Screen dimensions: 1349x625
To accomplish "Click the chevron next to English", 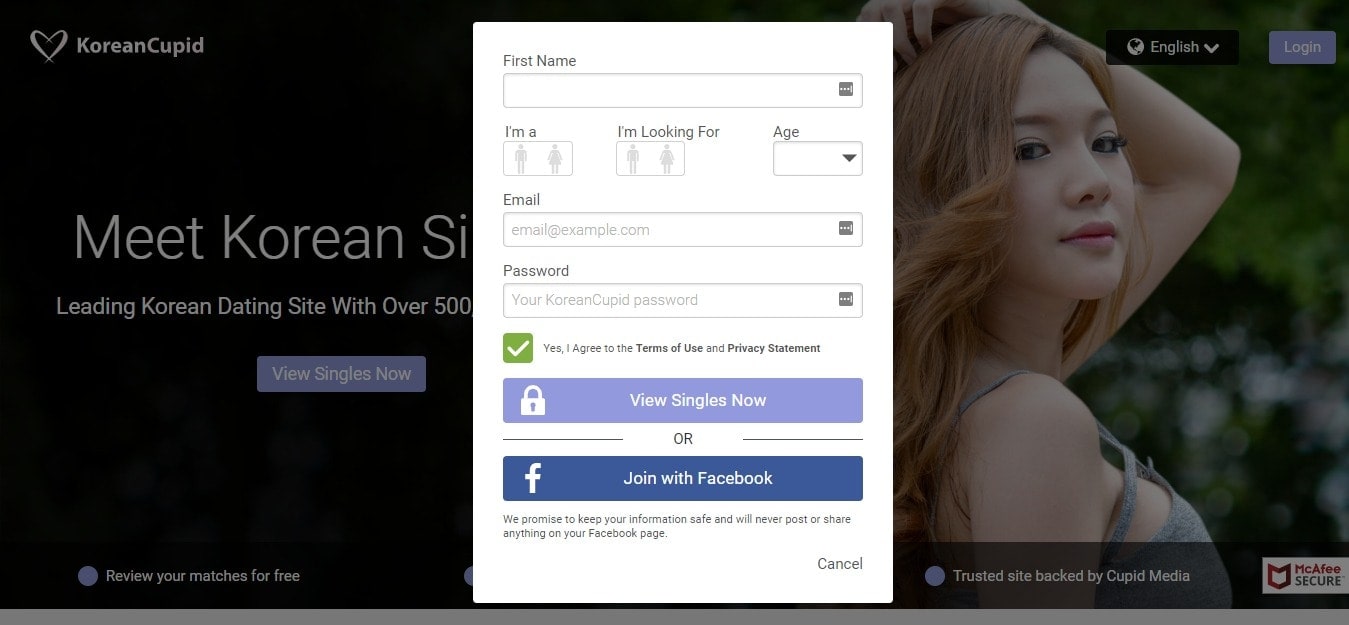I will [x=1212, y=47].
